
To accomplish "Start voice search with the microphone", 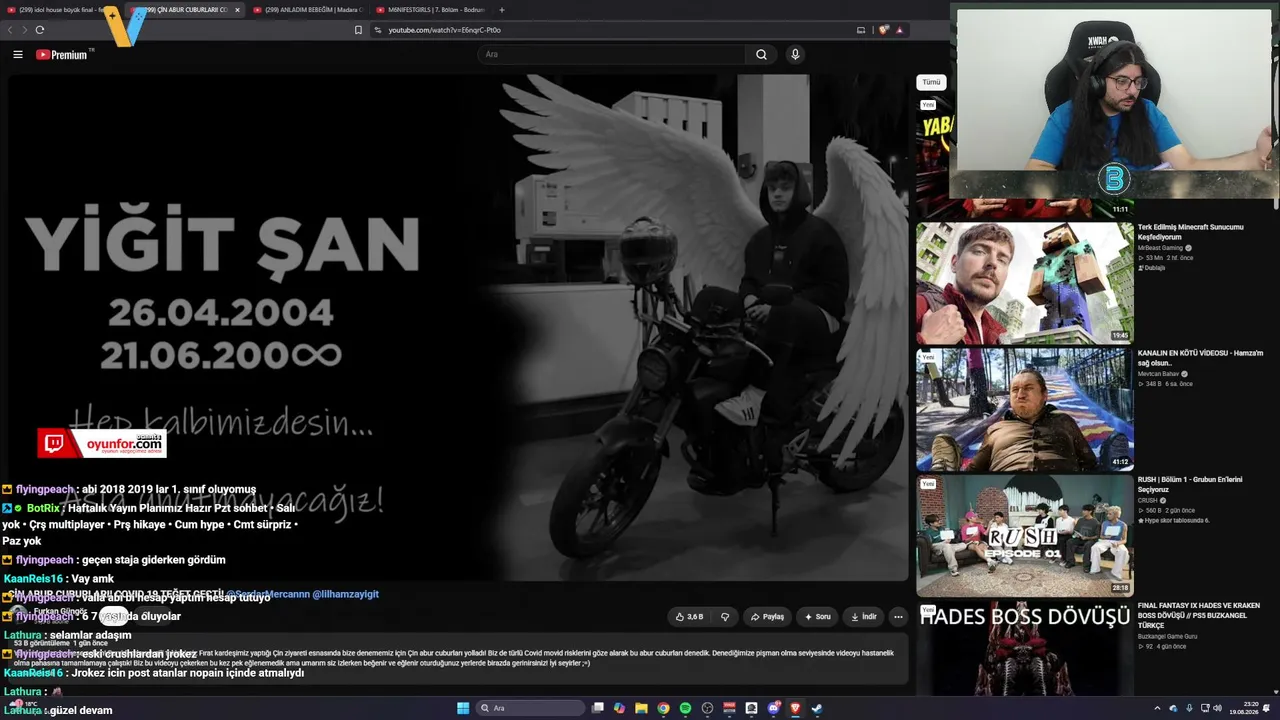I will 795,55.
